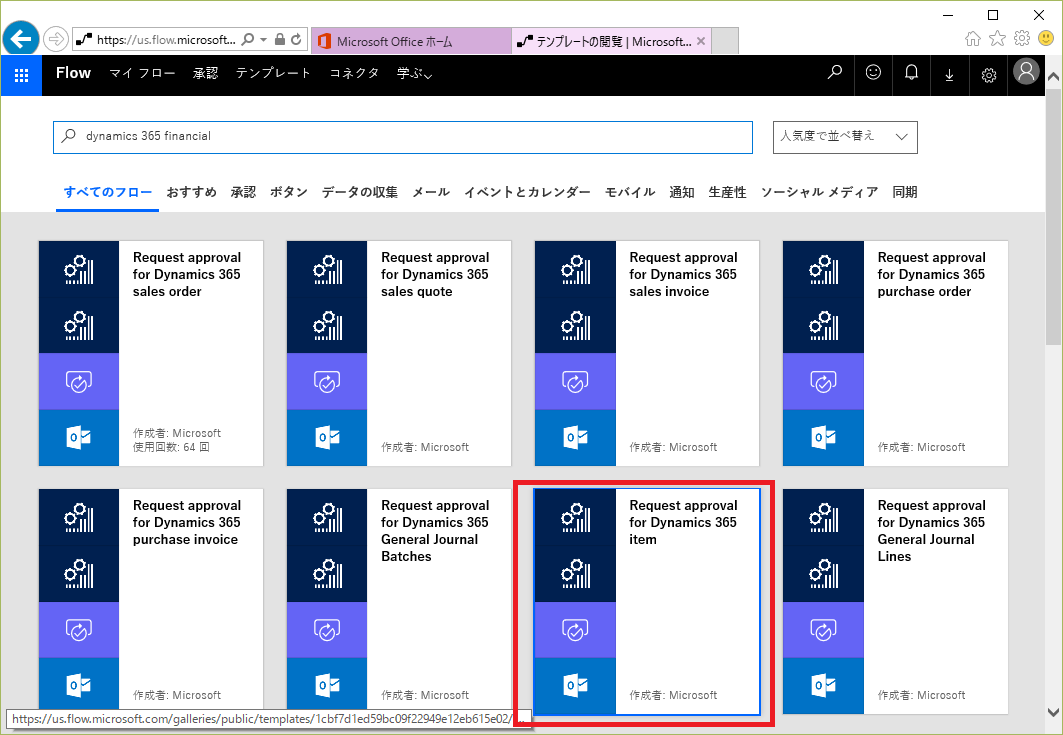Image resolution: width=1063 pixels, height=735 pixels.
Task: Open the app launcher waffle icon
Action: (21, 75)
